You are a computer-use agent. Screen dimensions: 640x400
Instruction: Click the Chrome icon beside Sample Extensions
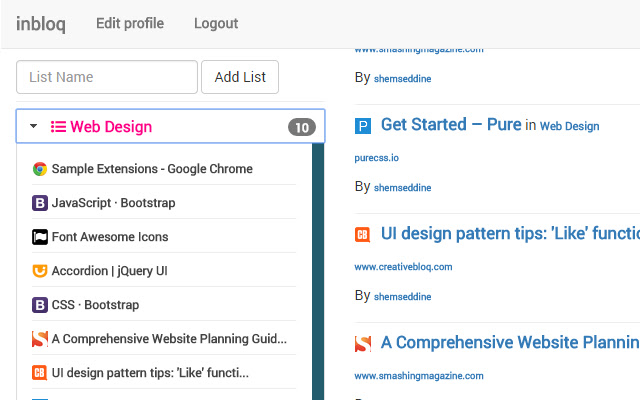point(40,169)
